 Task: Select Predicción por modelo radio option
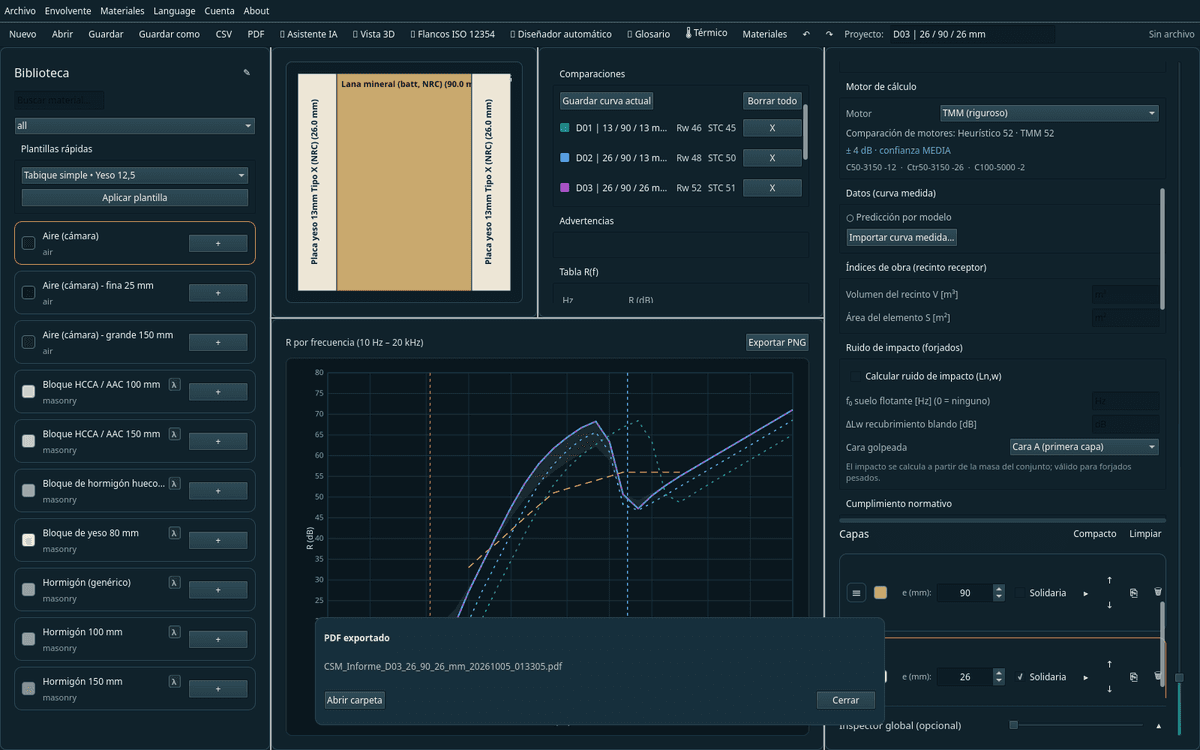(850, 217)
